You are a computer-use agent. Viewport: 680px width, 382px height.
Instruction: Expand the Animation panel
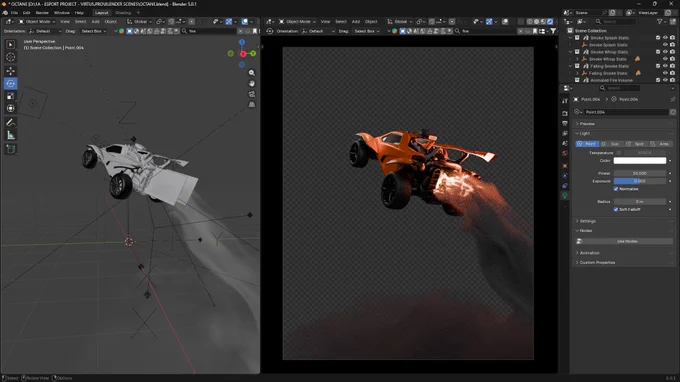589,253
